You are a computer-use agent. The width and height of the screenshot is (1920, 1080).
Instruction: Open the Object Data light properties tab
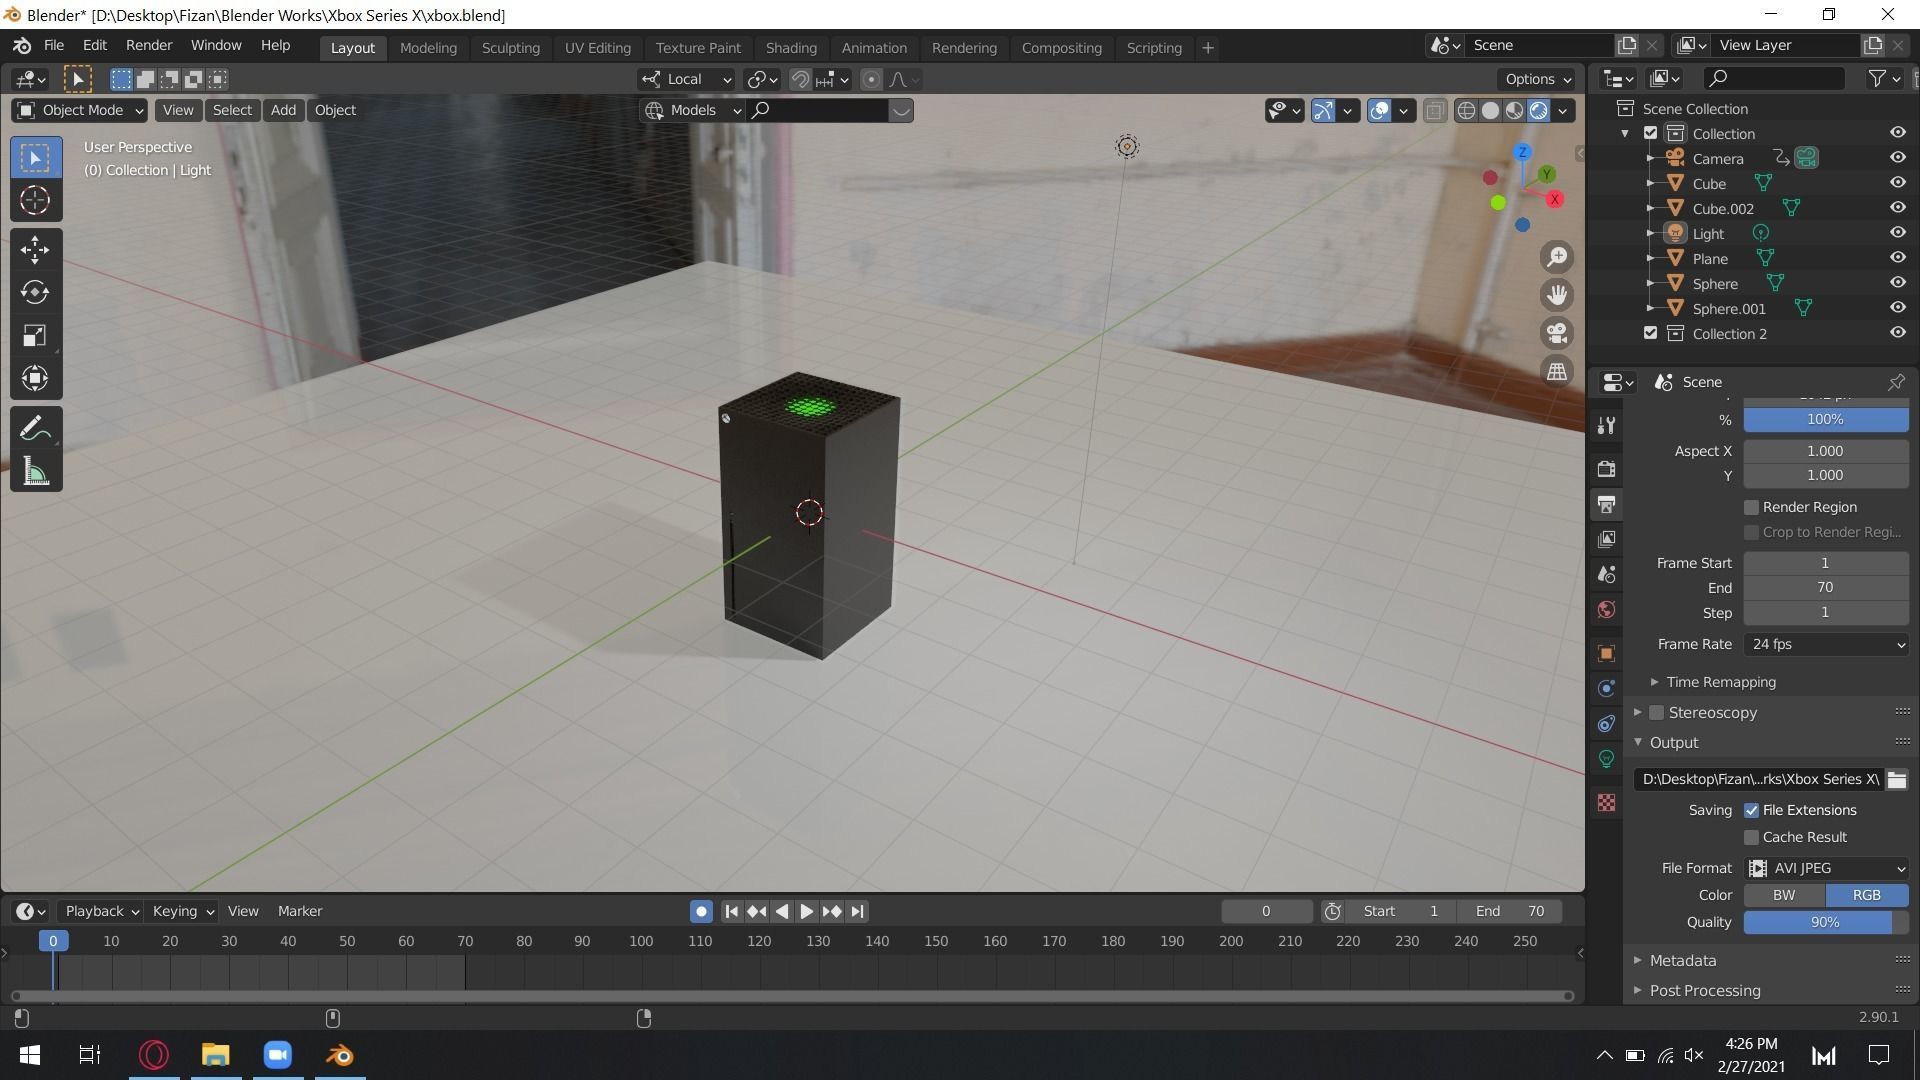click(x=1606, y=758)
